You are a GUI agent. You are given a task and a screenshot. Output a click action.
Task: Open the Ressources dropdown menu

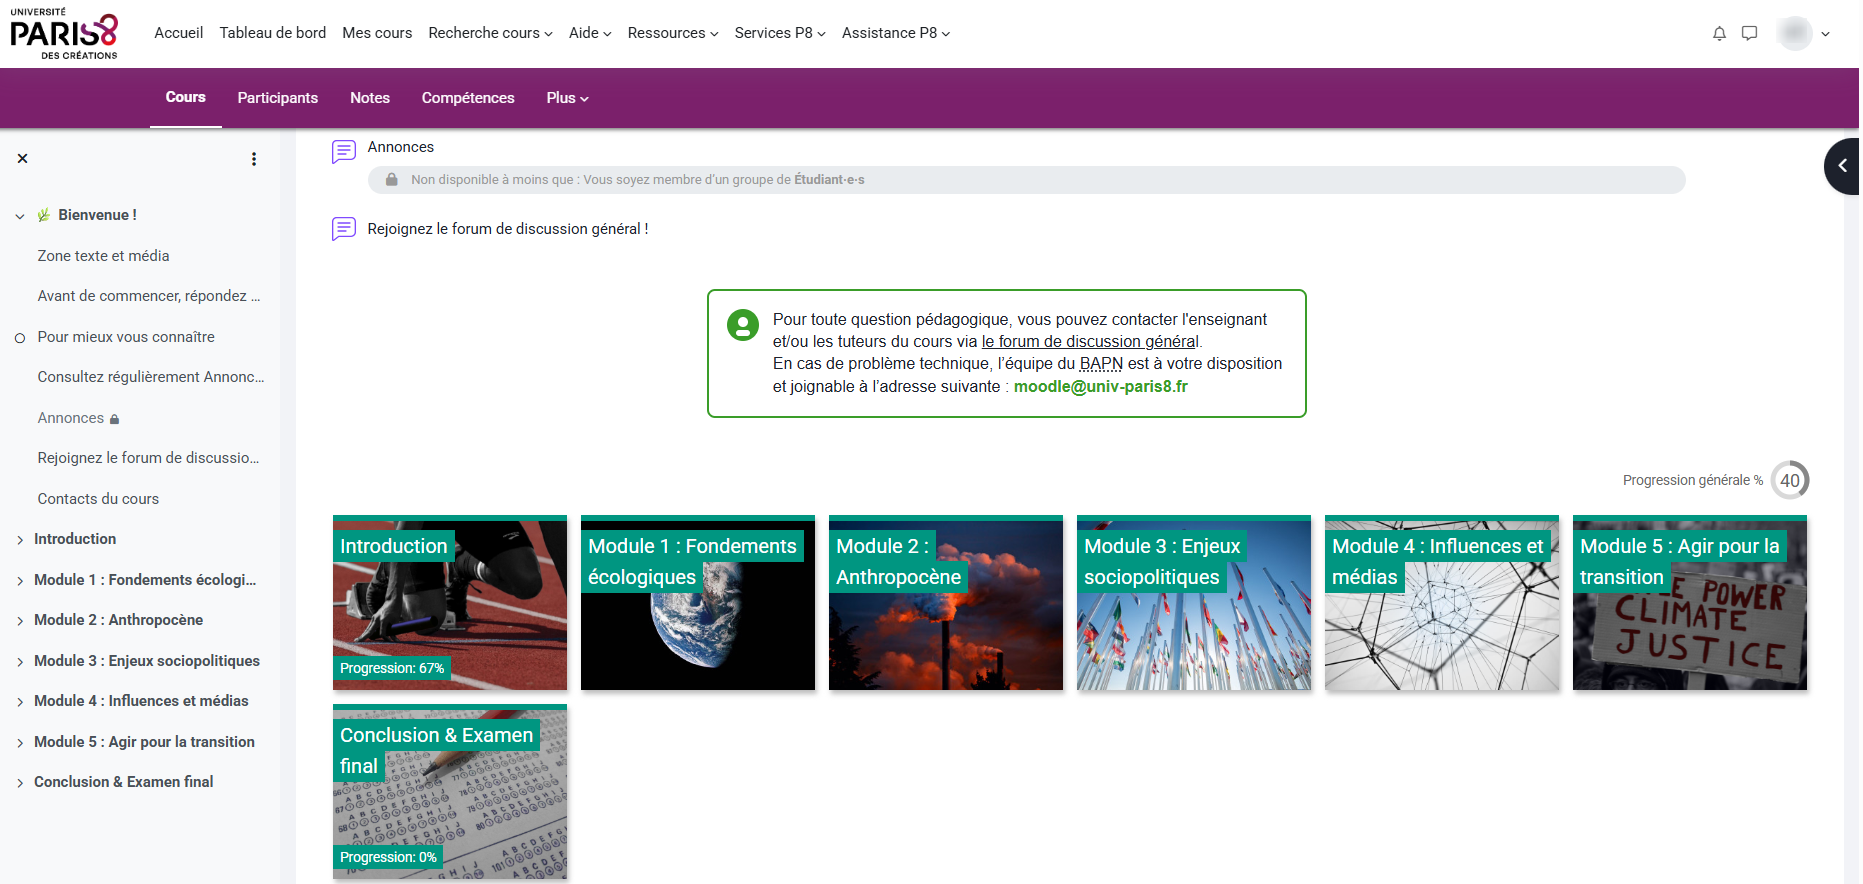point(673,33)
